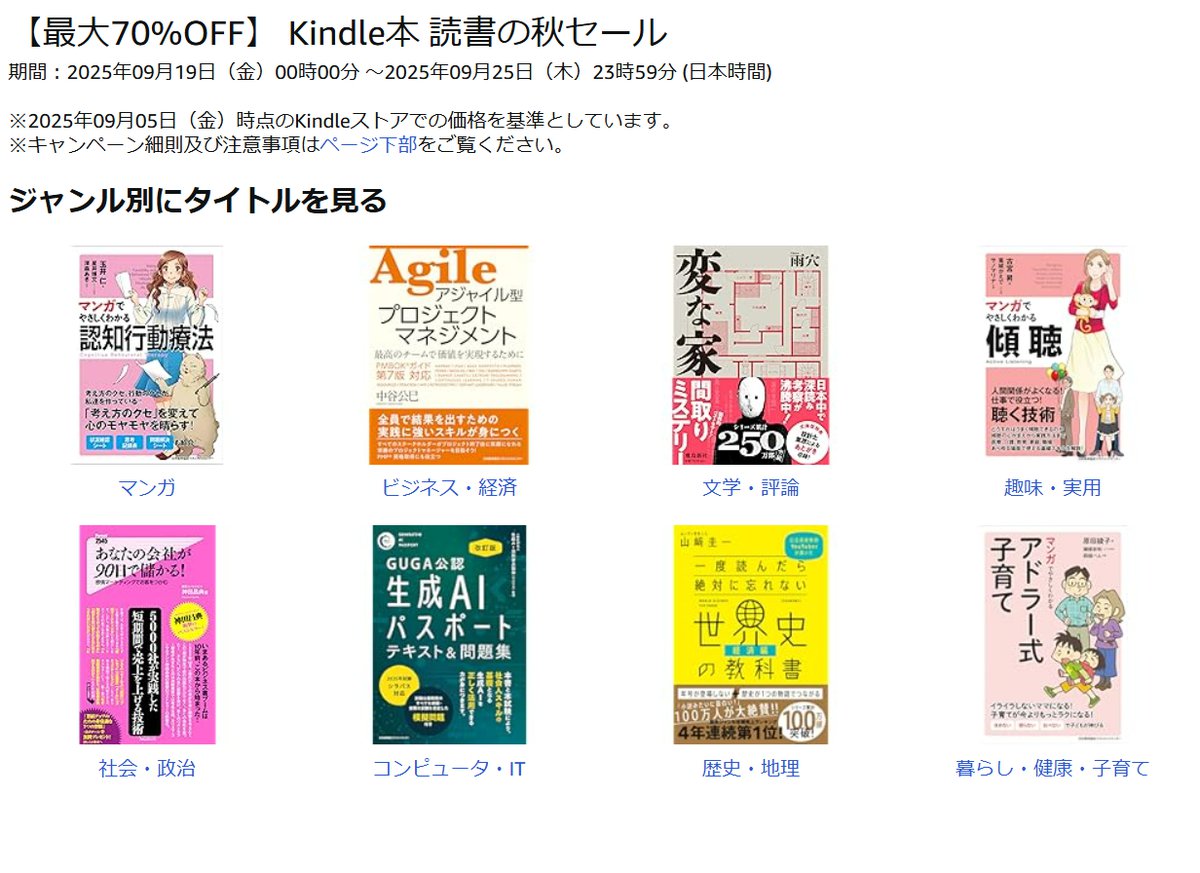This screenshot has width=1200, height=873.
Task: Open the マンガ genre link
Action: (x=147, y=488)
